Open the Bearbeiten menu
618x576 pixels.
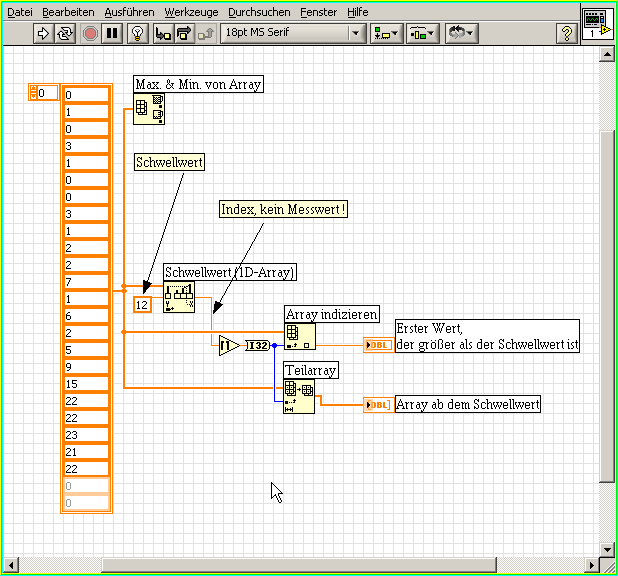68,12
